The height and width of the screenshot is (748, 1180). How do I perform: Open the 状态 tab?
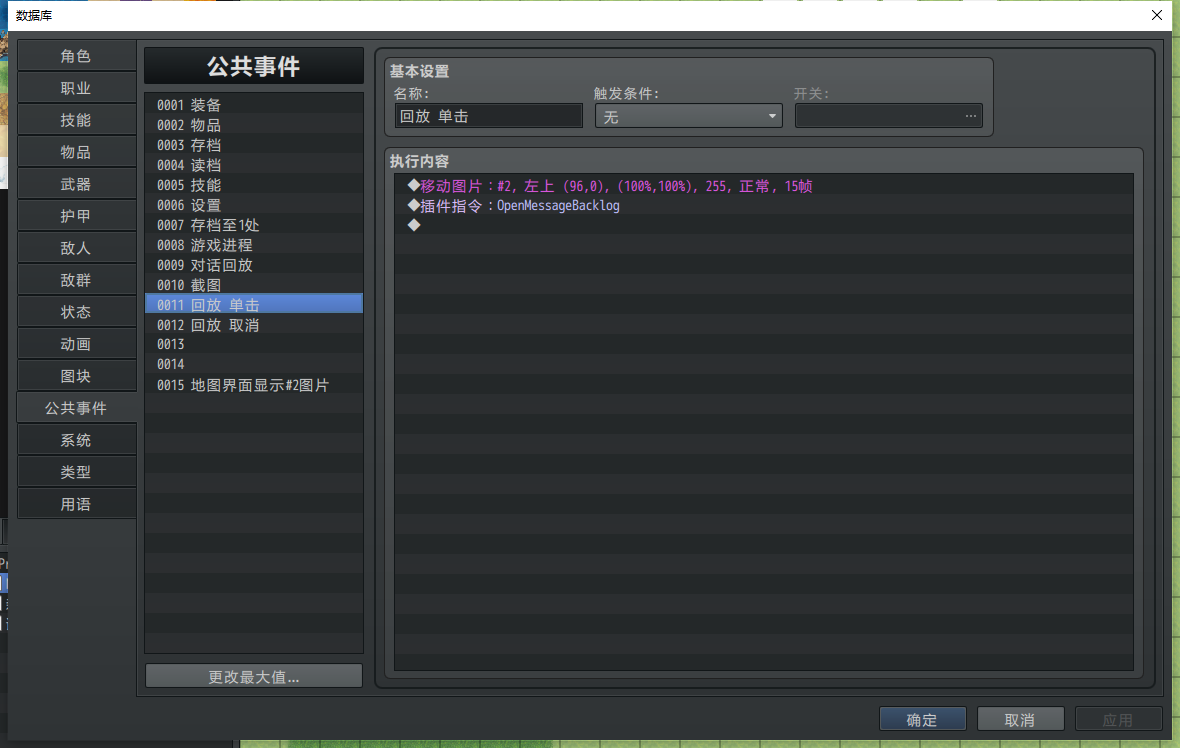[76, 312]
